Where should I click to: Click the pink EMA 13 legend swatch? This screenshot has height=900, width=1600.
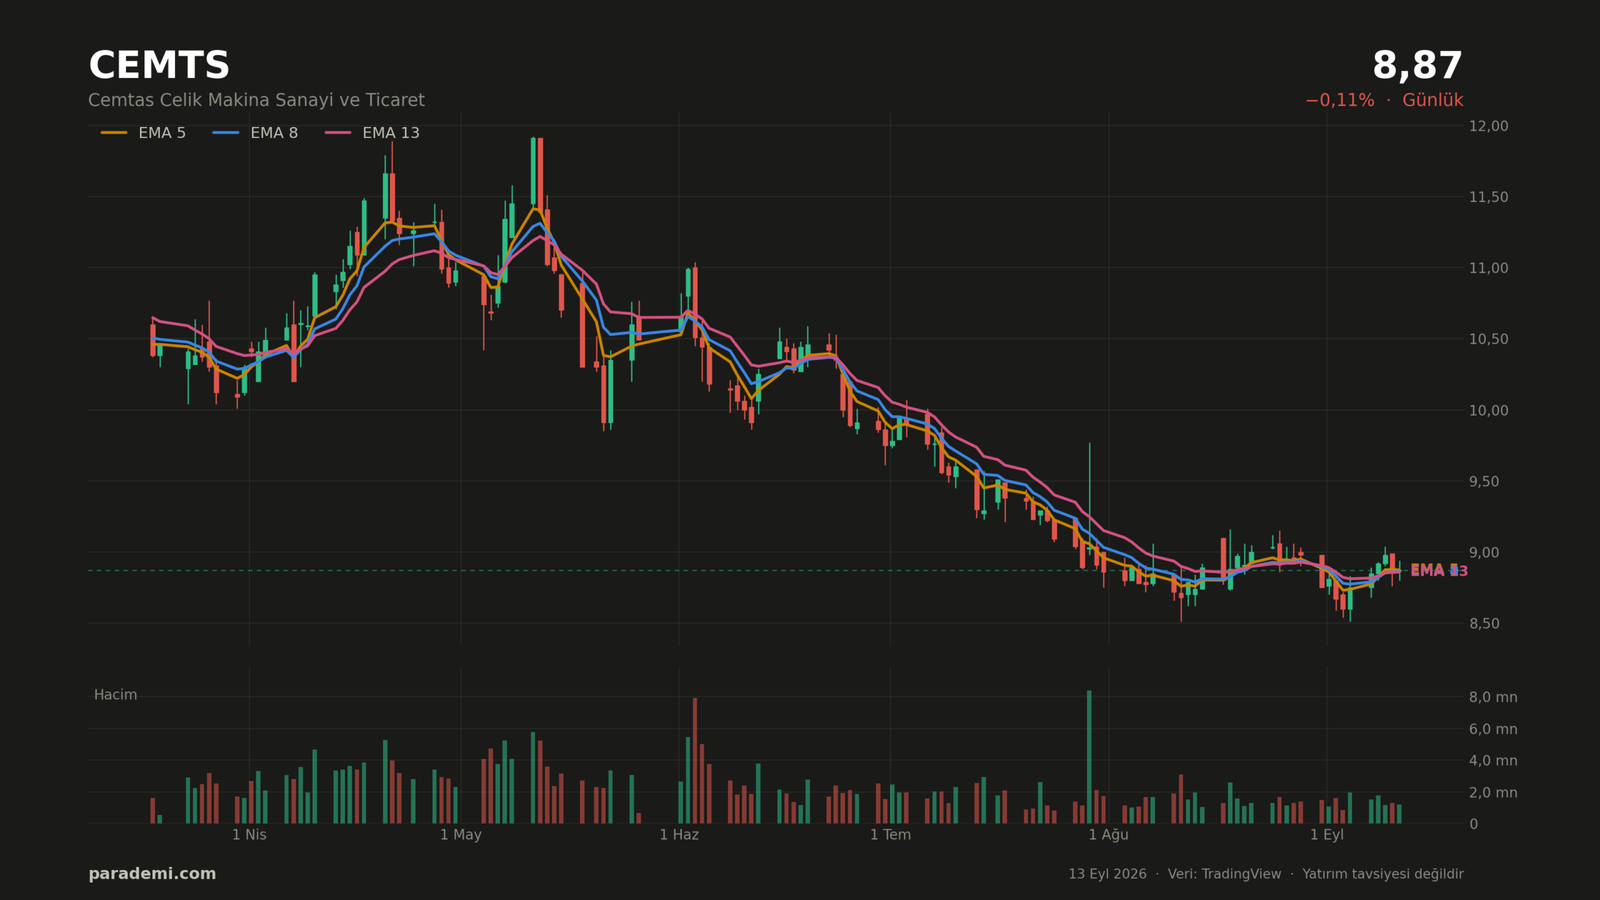point(338,133)
